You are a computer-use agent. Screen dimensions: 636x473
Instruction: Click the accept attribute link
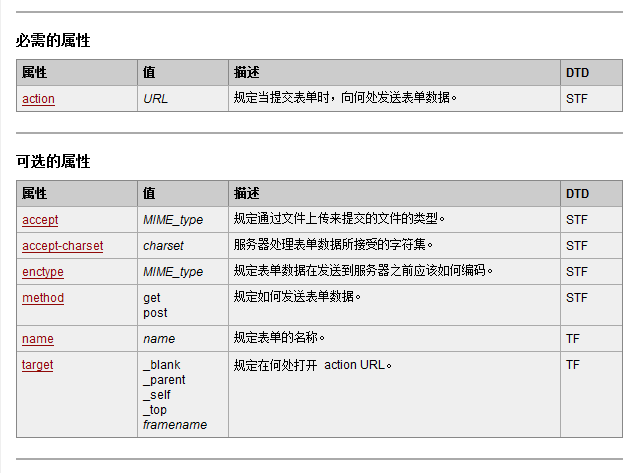point(40,220)
